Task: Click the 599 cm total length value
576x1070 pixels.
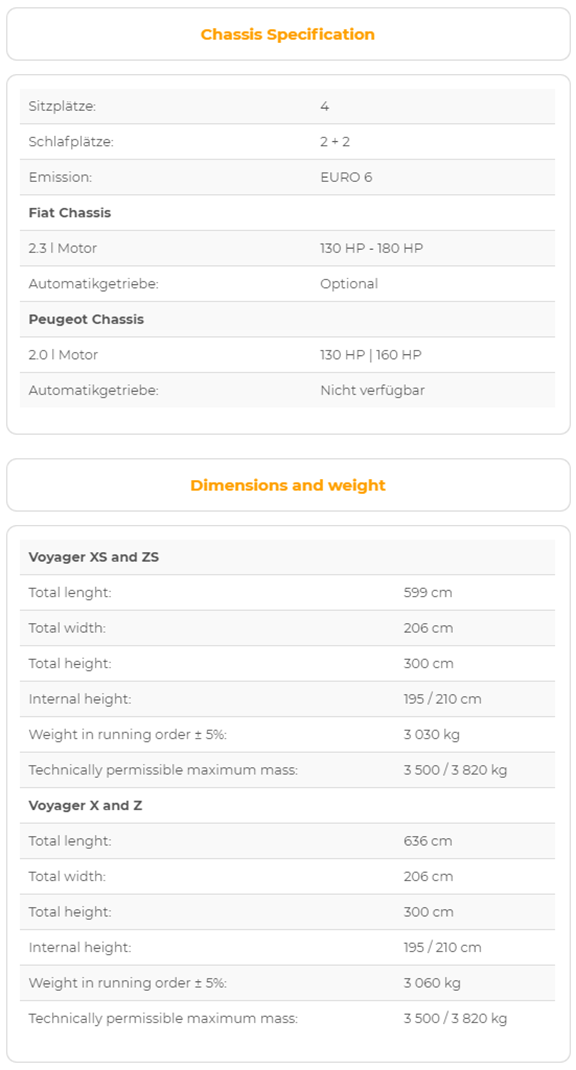Action: tap(428, 592)
